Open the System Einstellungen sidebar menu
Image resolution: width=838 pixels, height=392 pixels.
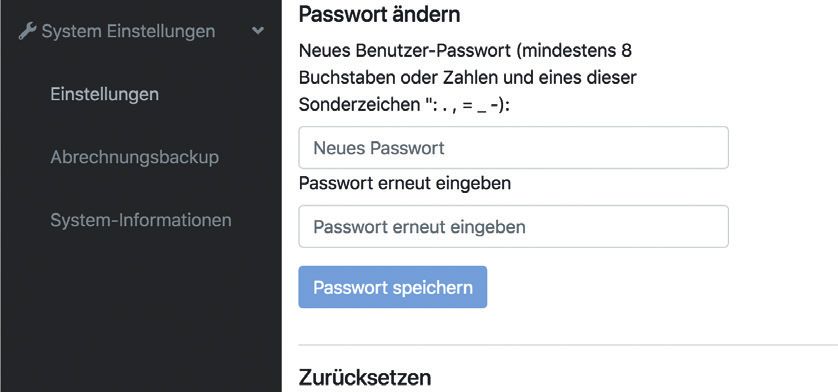(128, 32)
